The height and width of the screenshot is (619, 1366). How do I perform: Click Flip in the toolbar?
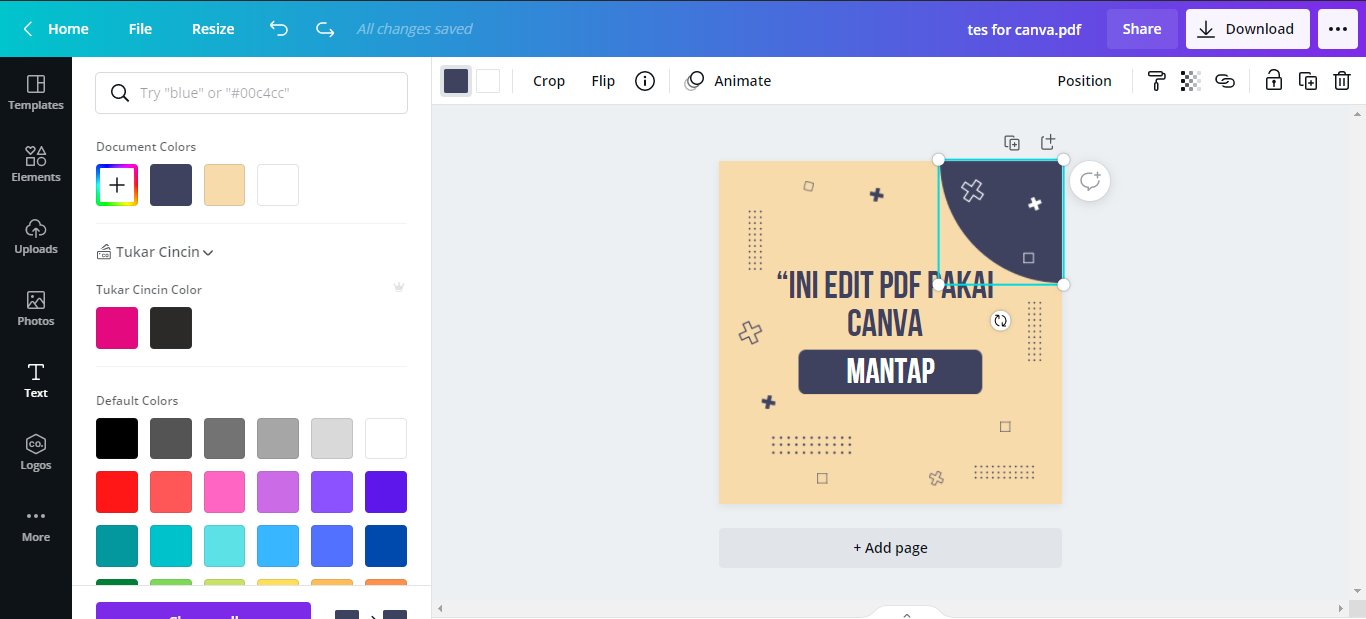(x=603, y=81)
